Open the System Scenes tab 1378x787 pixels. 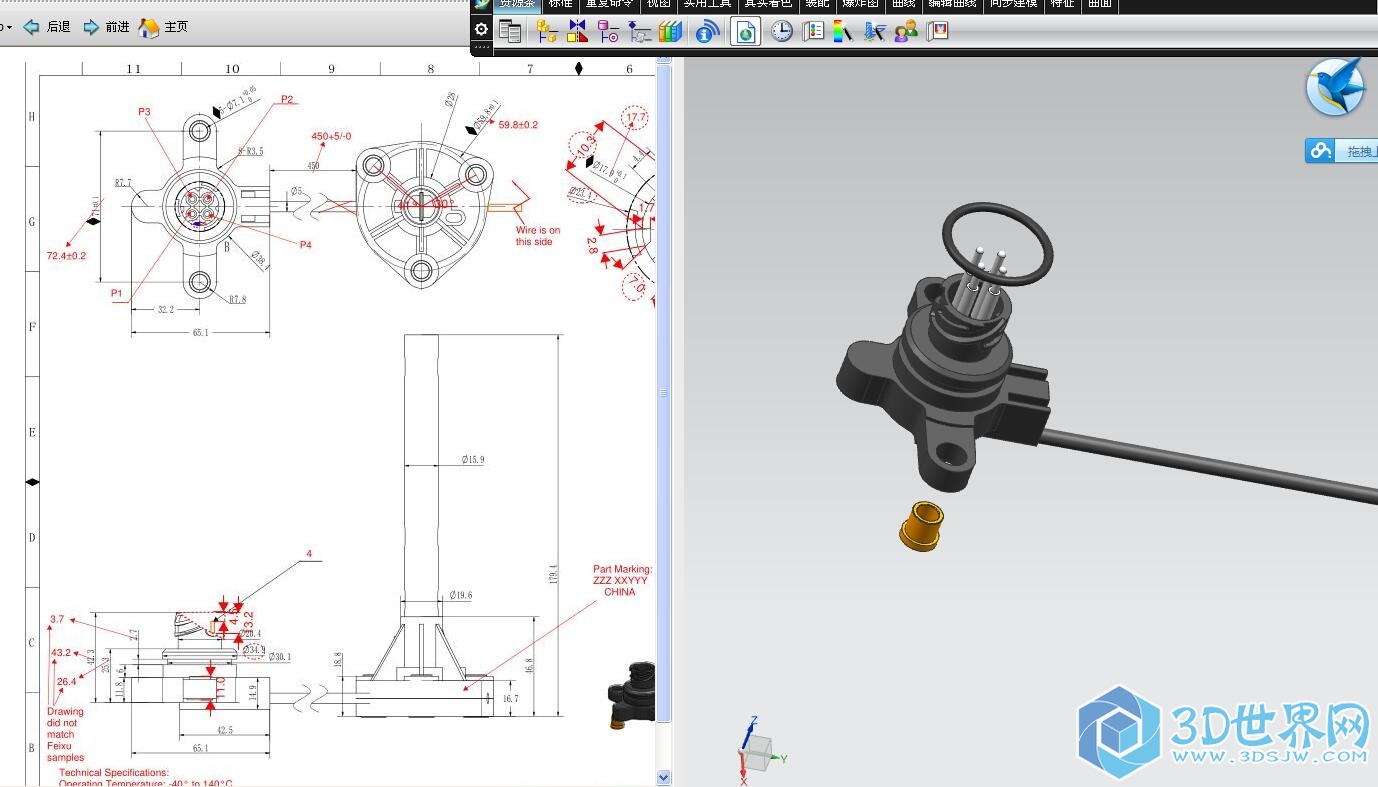click(x=937, y=31)
